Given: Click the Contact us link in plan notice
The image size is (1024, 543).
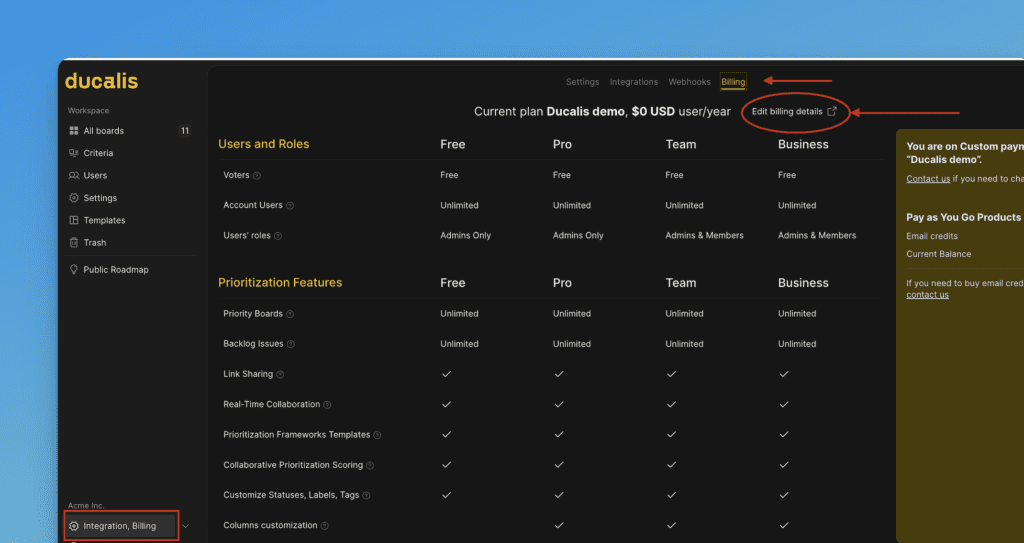Looking at the screenshot, I should 928,179.
